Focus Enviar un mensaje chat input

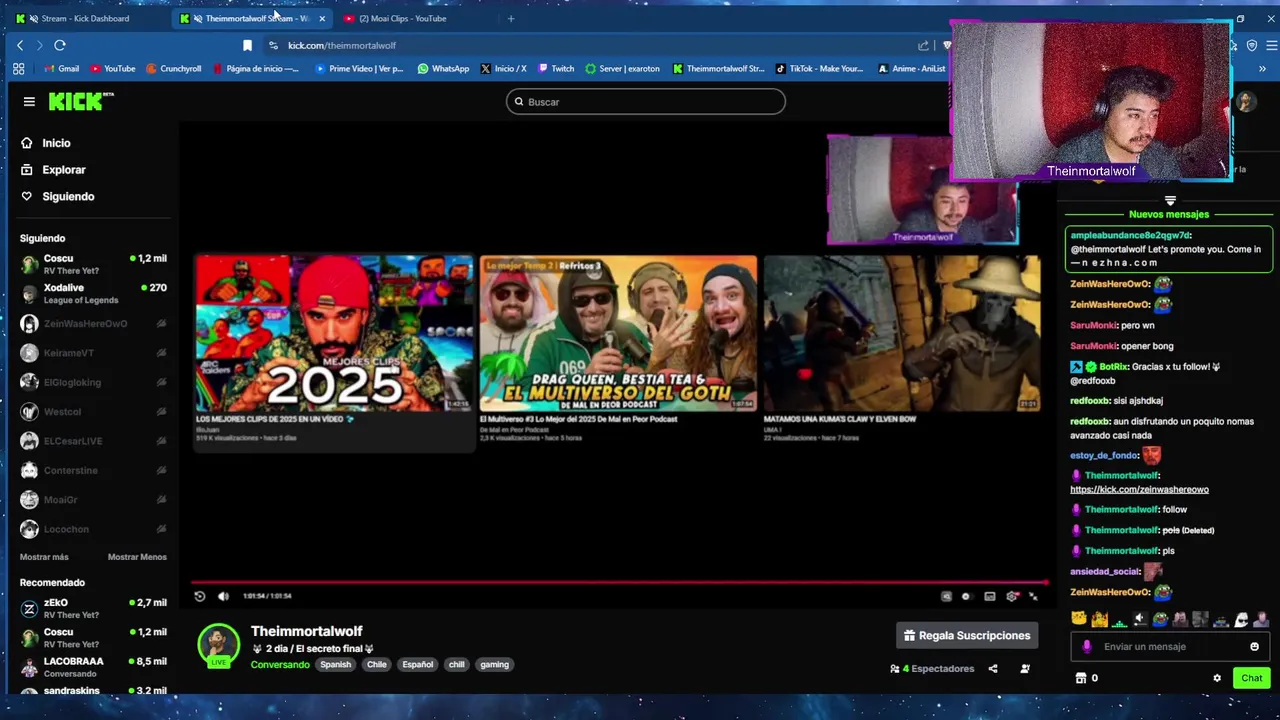1168,647
